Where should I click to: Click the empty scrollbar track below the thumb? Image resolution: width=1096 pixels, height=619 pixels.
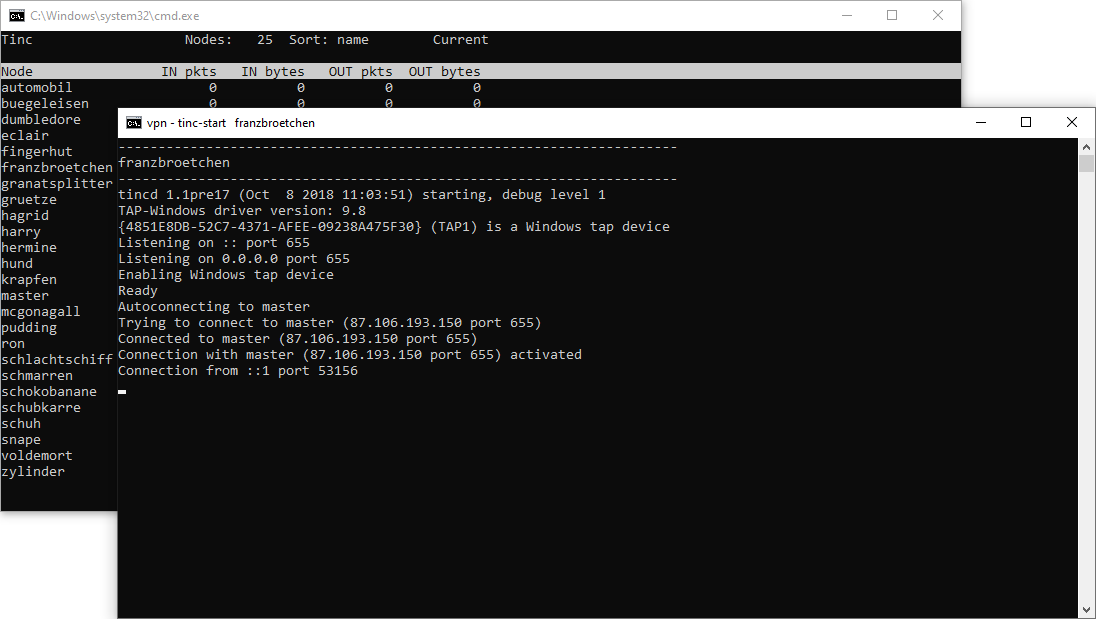click(x=1086, y=400)
